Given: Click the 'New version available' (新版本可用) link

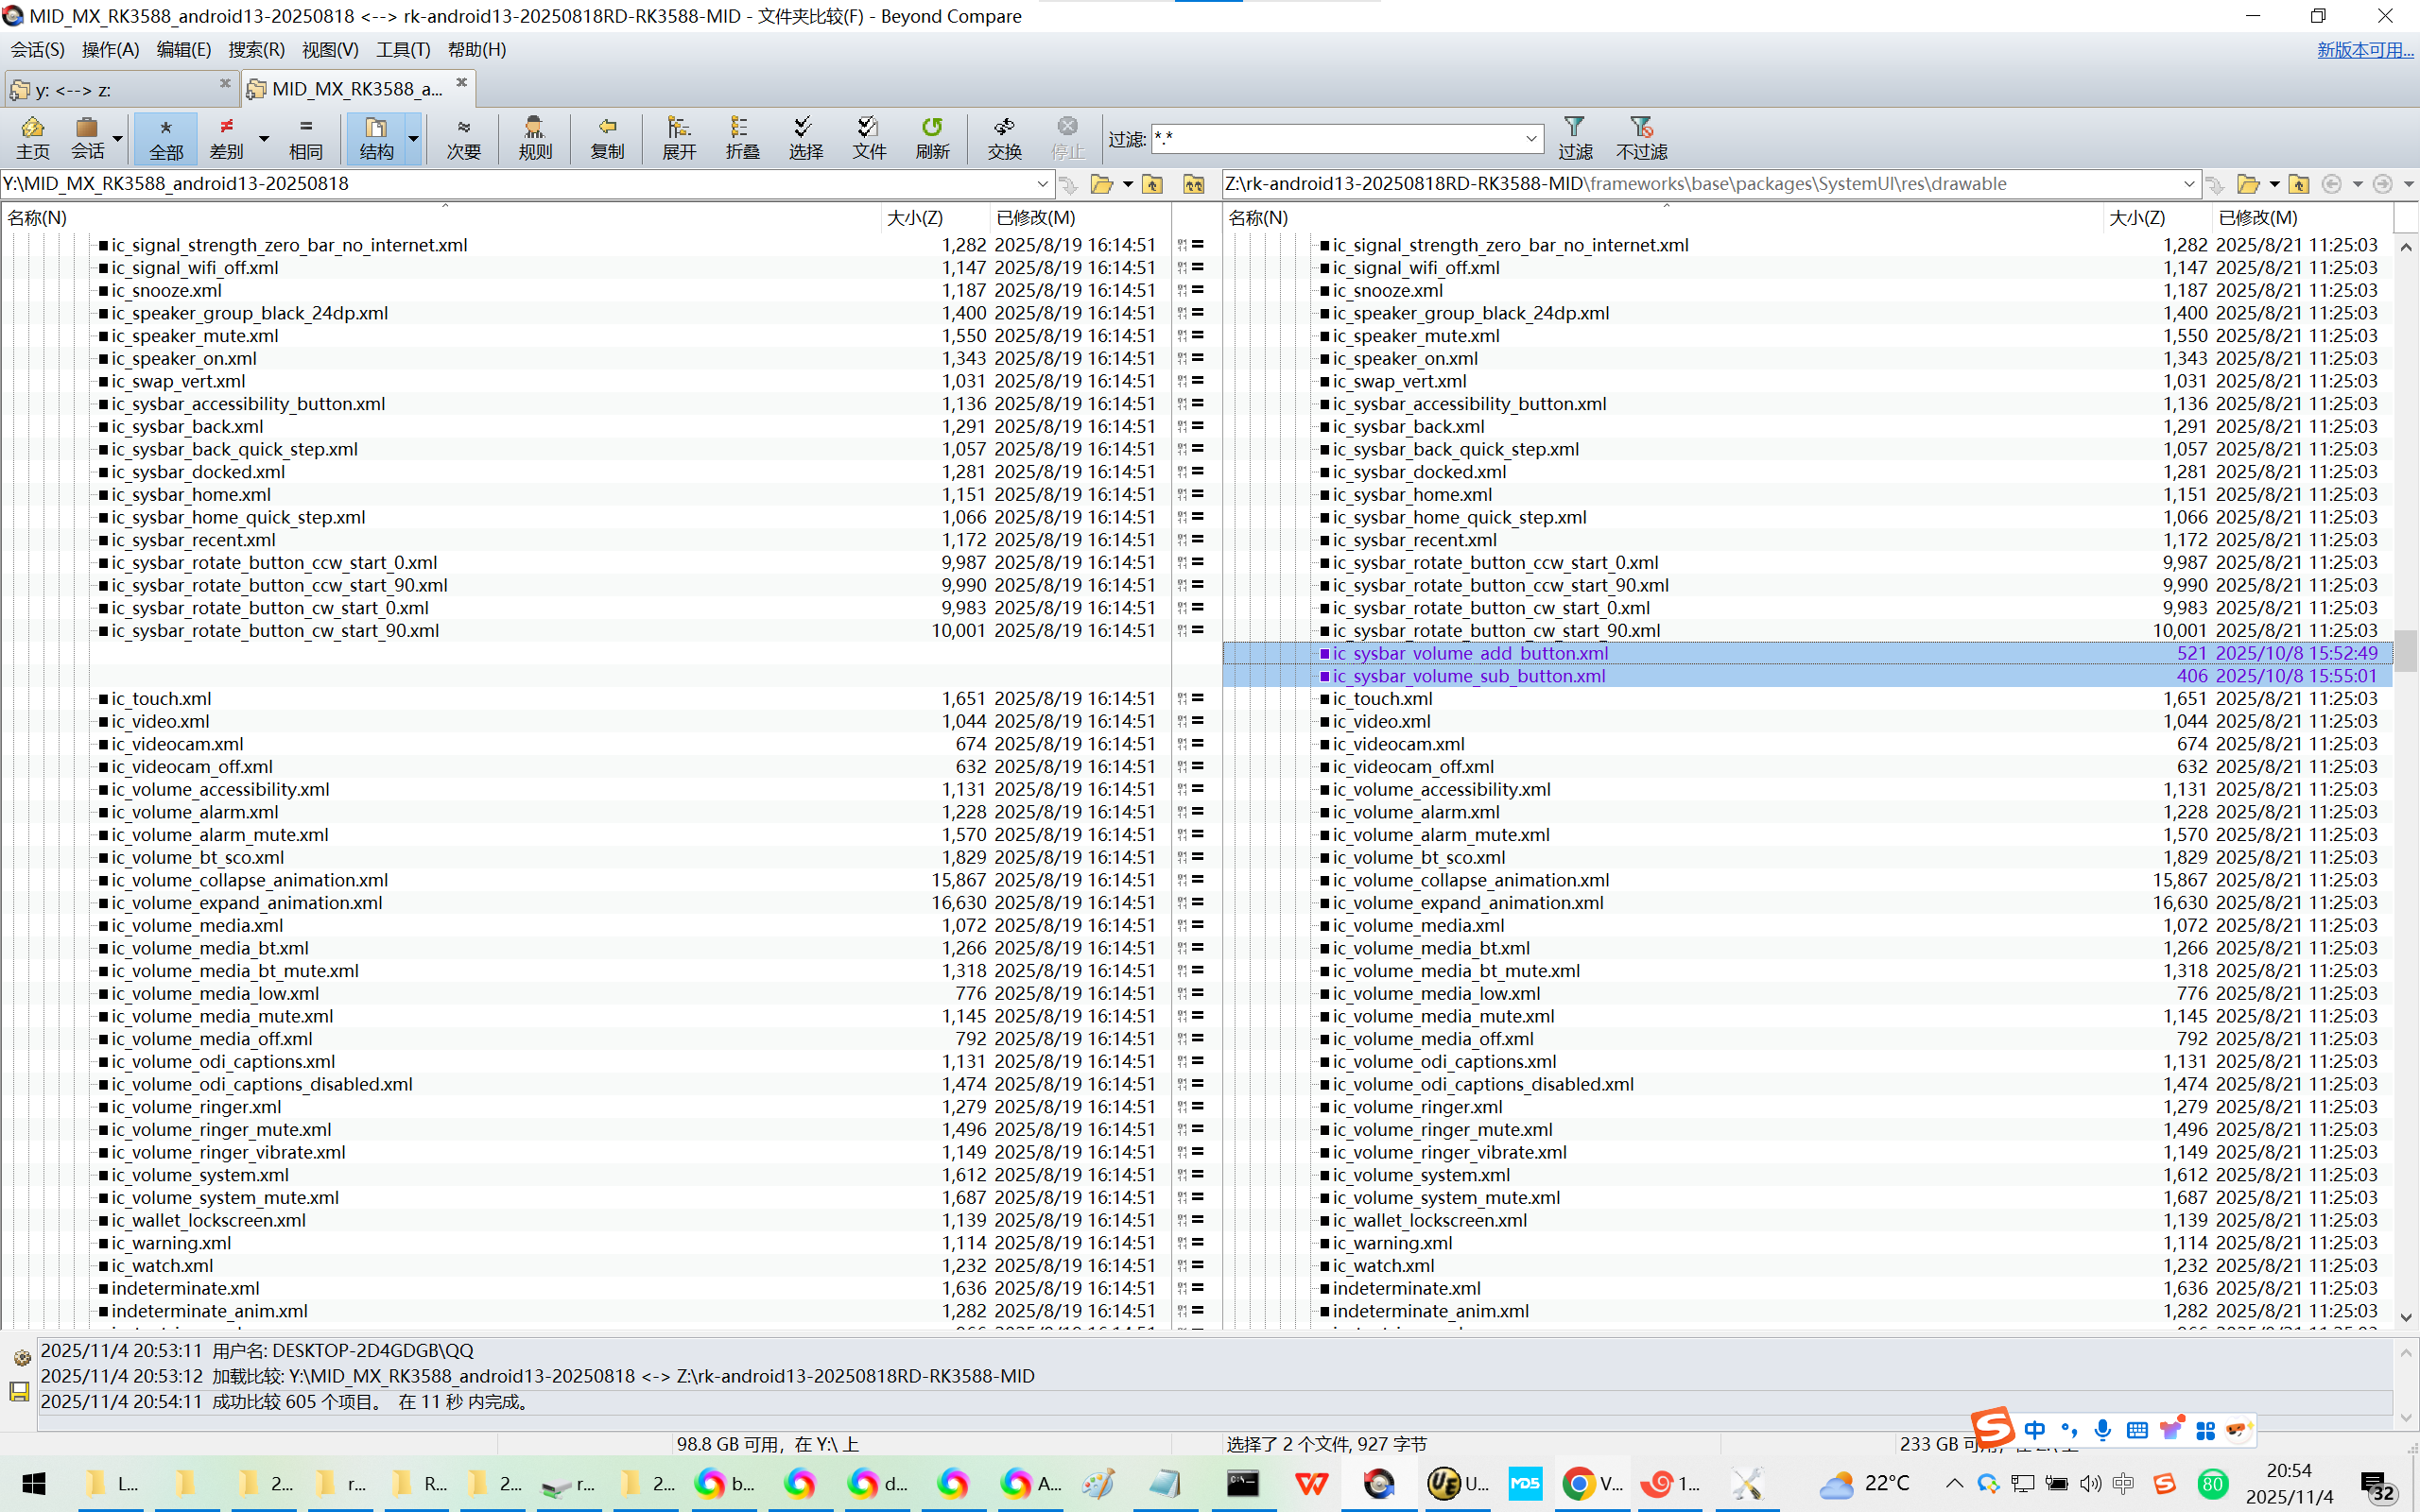Looking at the screenshot, I should click(x=2364, y=49).
